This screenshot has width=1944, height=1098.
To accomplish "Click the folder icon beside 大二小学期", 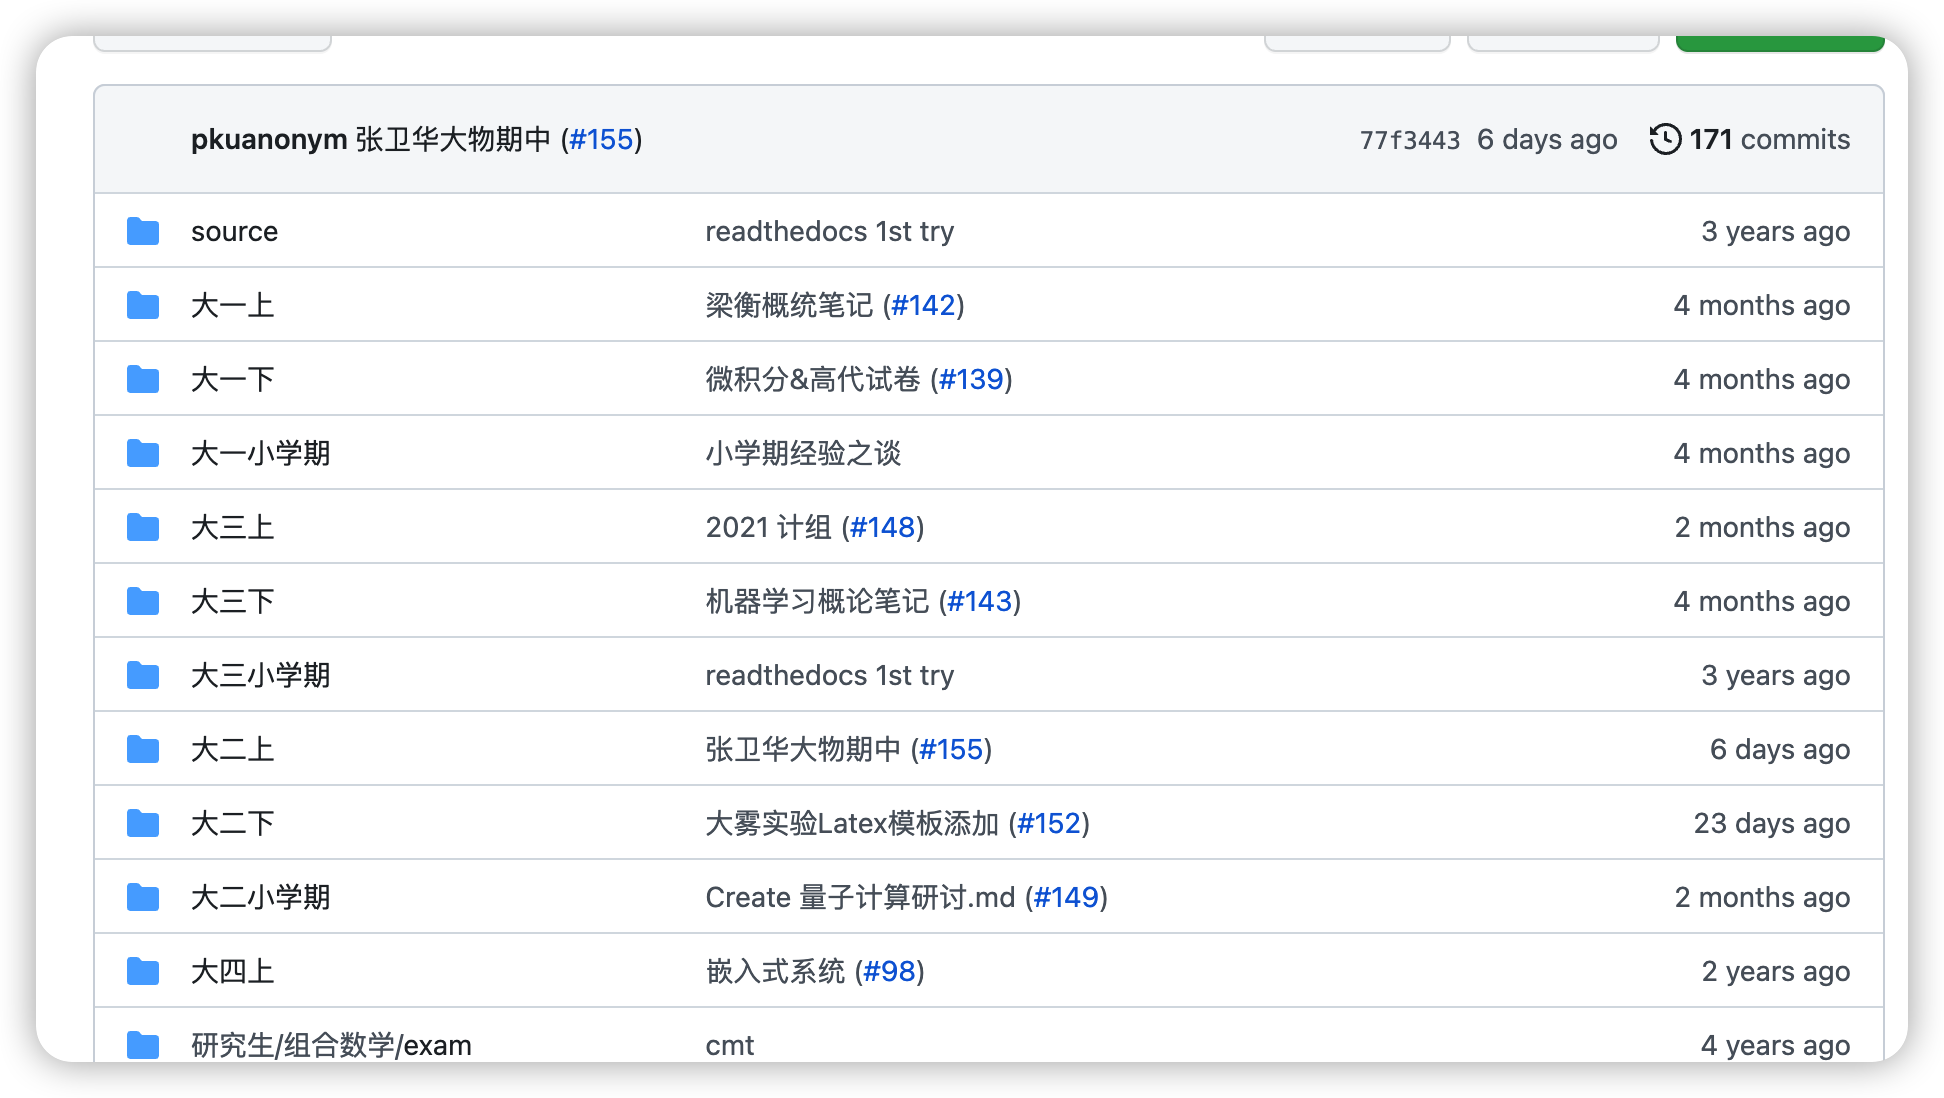I will 143,897.
